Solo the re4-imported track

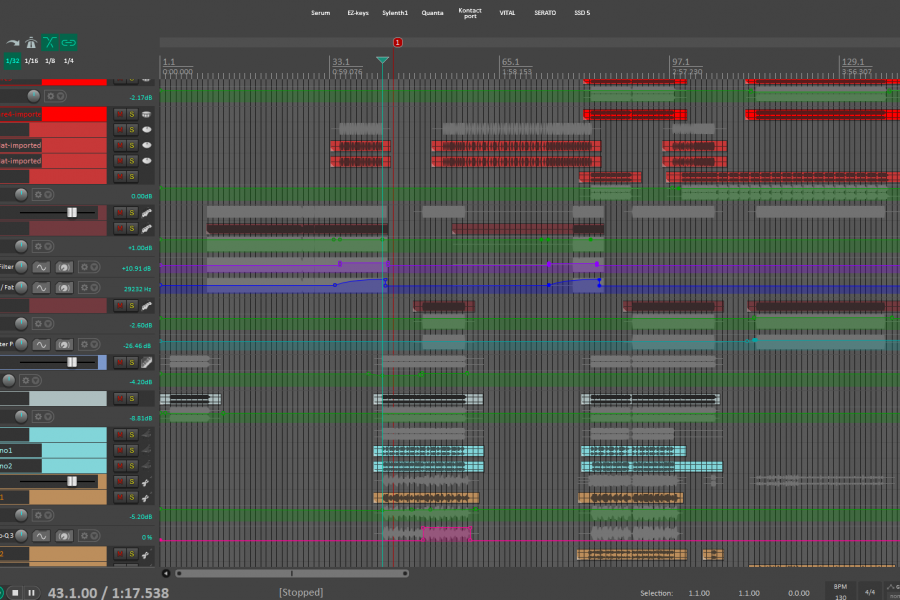pos(132,114)
